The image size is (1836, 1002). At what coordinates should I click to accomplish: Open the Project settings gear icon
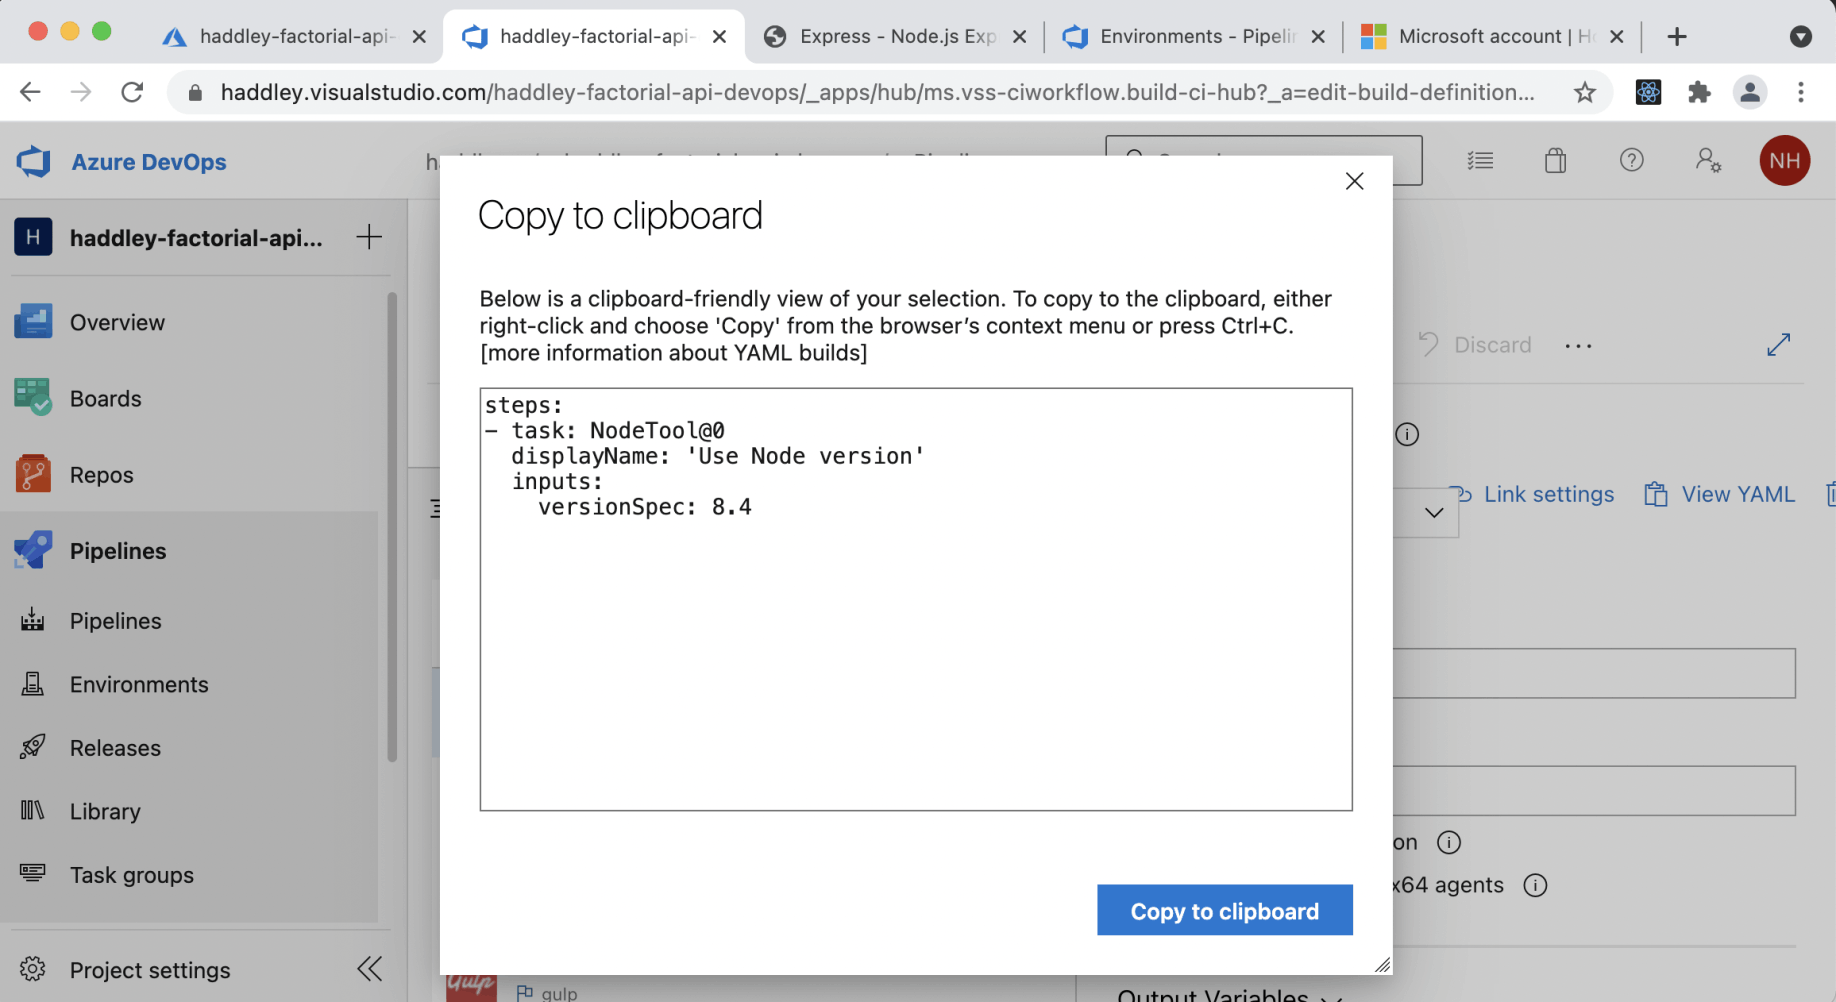click(33, 969)
